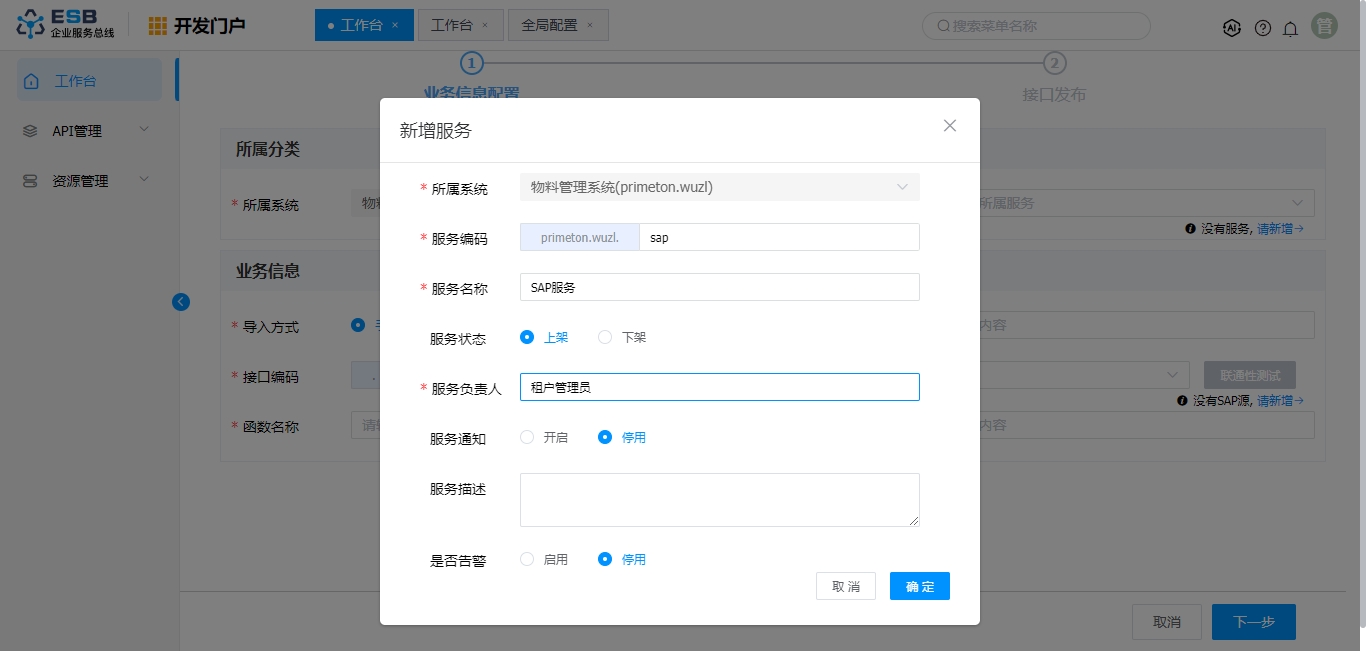Click the user avatar icon
This screenshot has width=1366, height=651.
tap(1325, 27)
